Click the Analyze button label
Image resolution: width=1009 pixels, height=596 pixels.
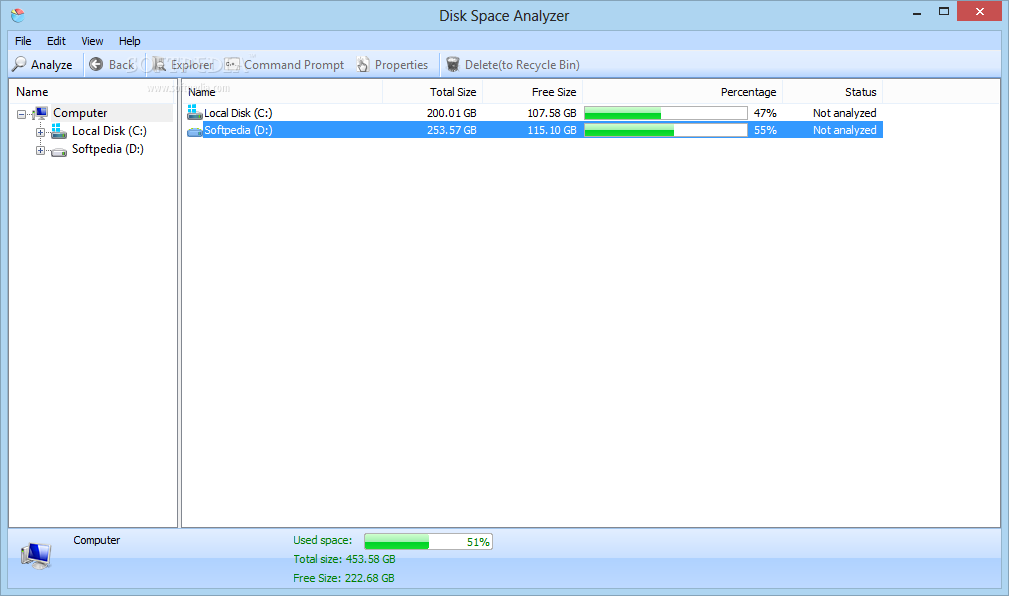[x=51, y=64]
